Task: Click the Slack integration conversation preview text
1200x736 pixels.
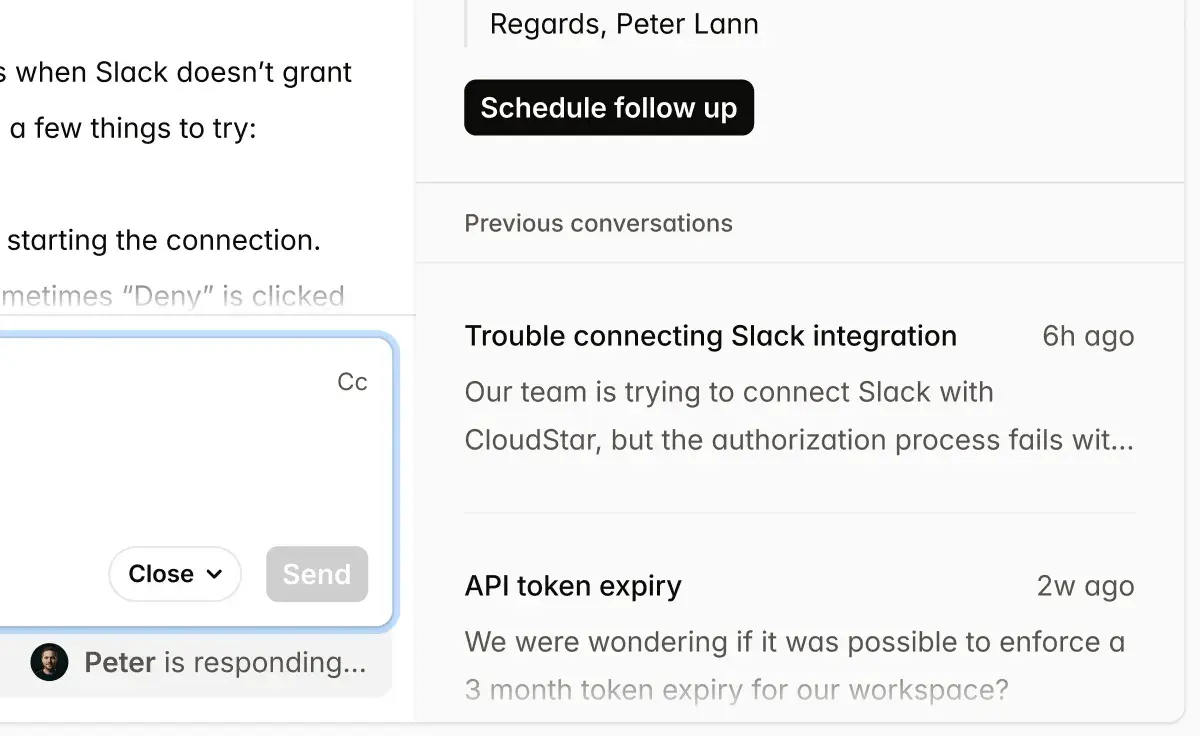Action: (x=728, y=415)
